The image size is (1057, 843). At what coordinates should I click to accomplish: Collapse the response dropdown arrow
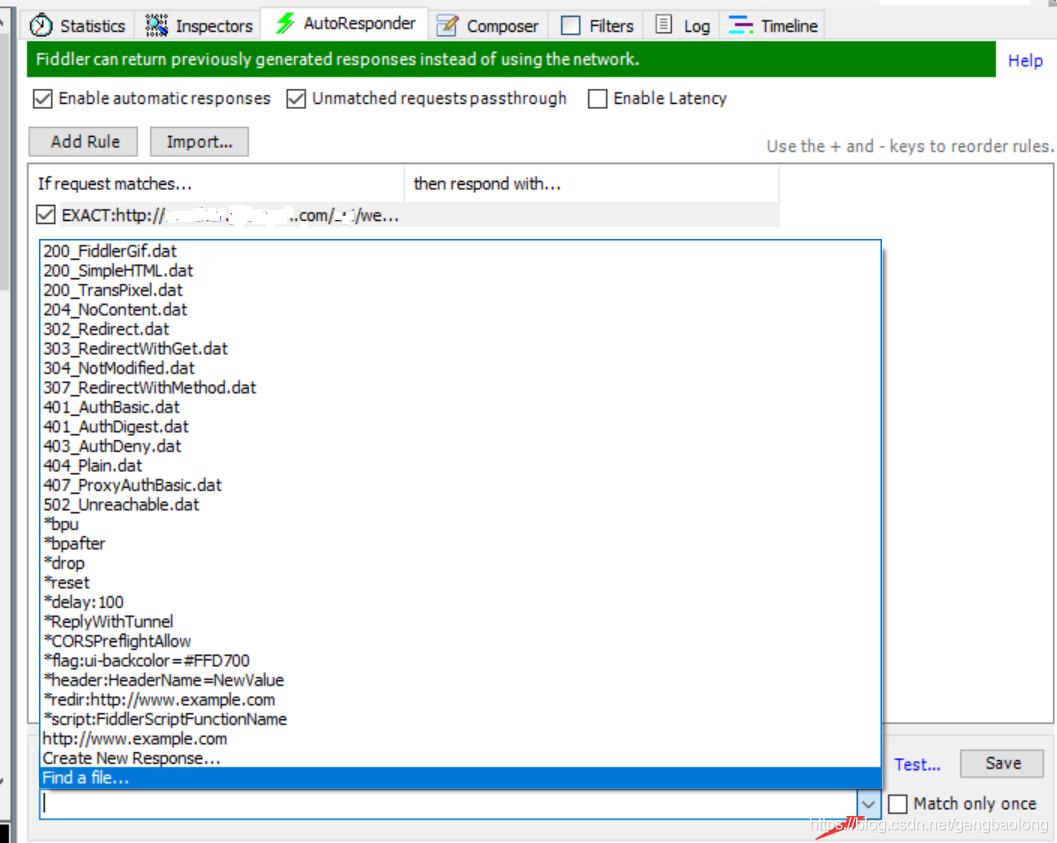[868, 804]
